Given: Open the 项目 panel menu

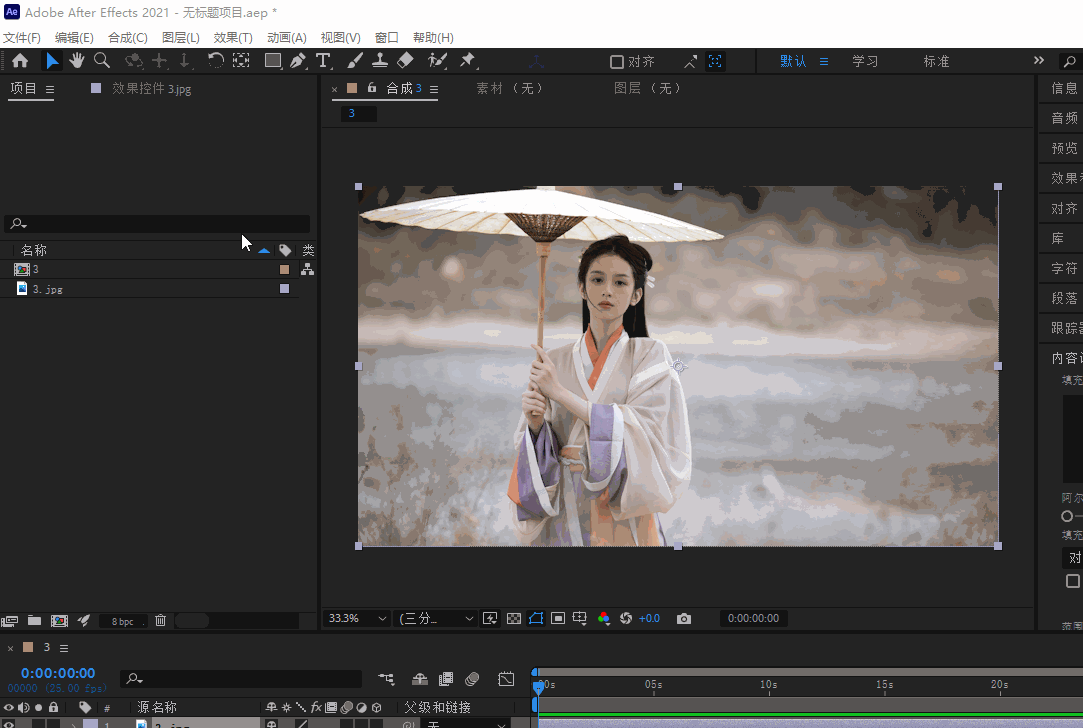Looking at the screenshot, I should pos(50,89).
